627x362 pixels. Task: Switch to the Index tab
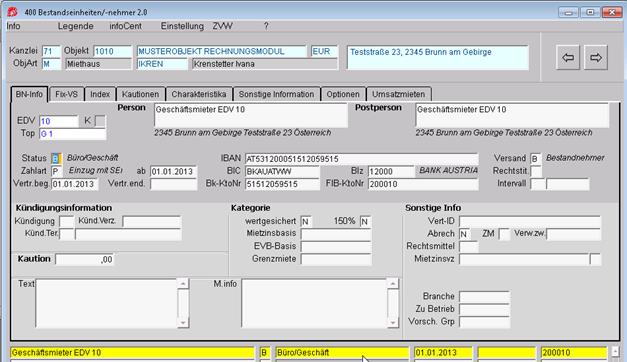(100, 94)
